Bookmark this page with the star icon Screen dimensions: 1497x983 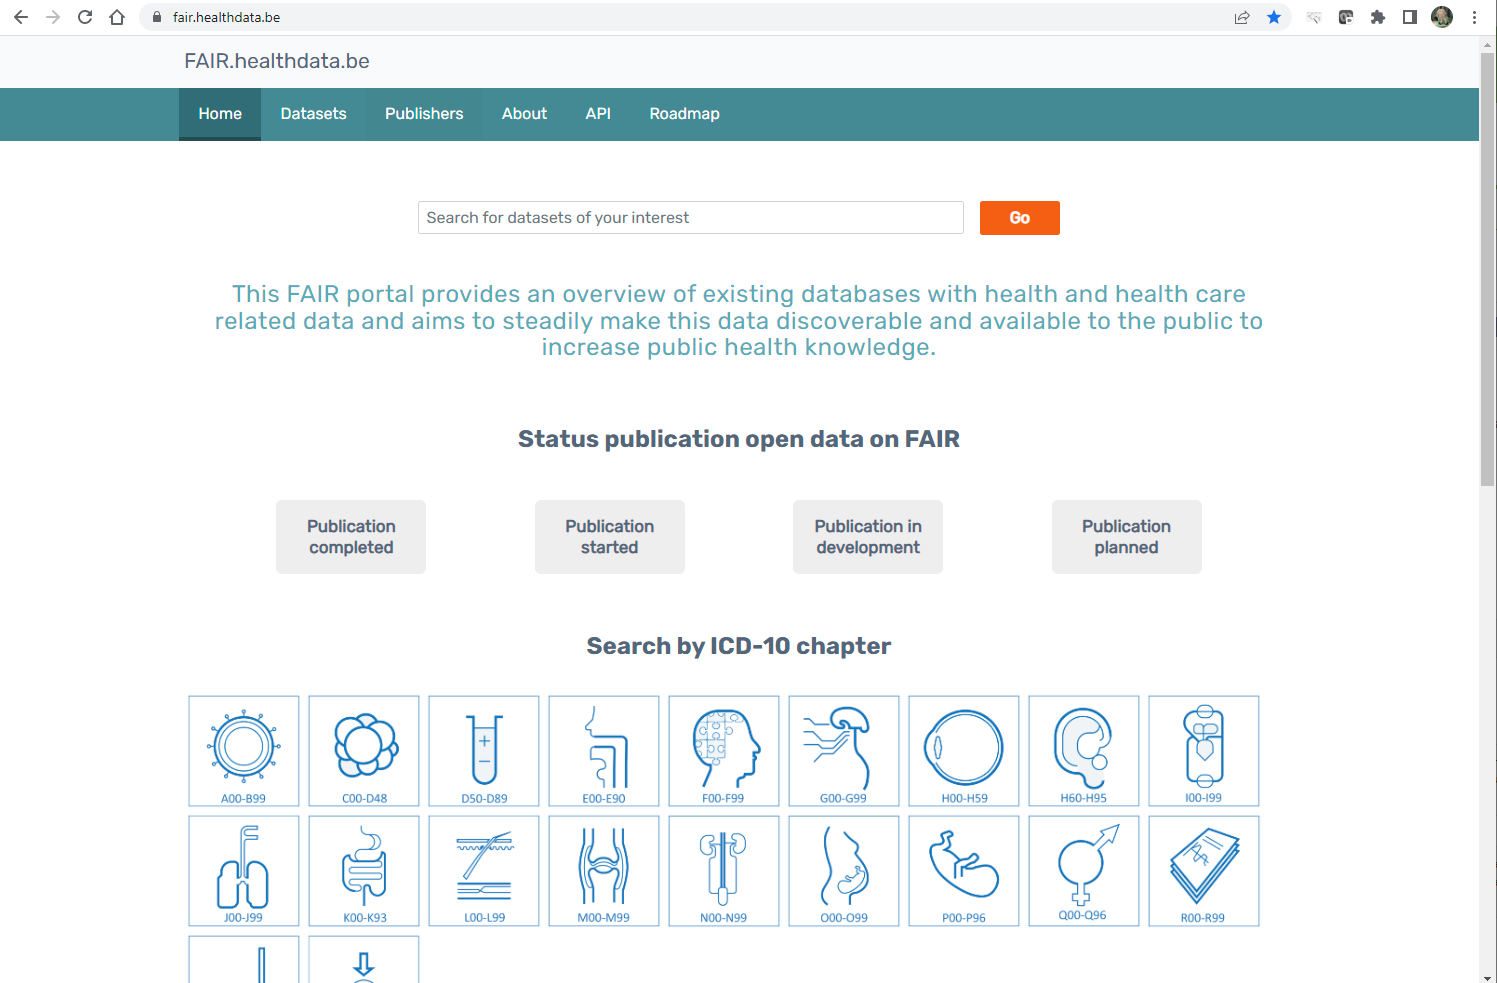[1273, 17]
